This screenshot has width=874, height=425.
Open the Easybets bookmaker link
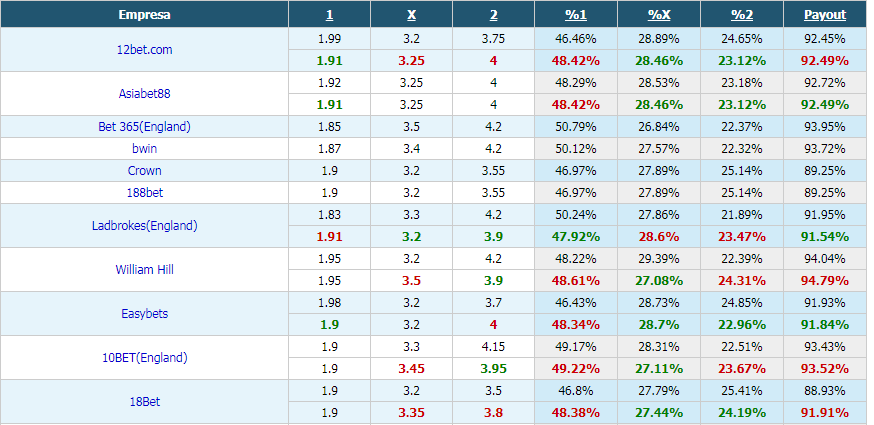pyautogui.click(x=144, y=314)
